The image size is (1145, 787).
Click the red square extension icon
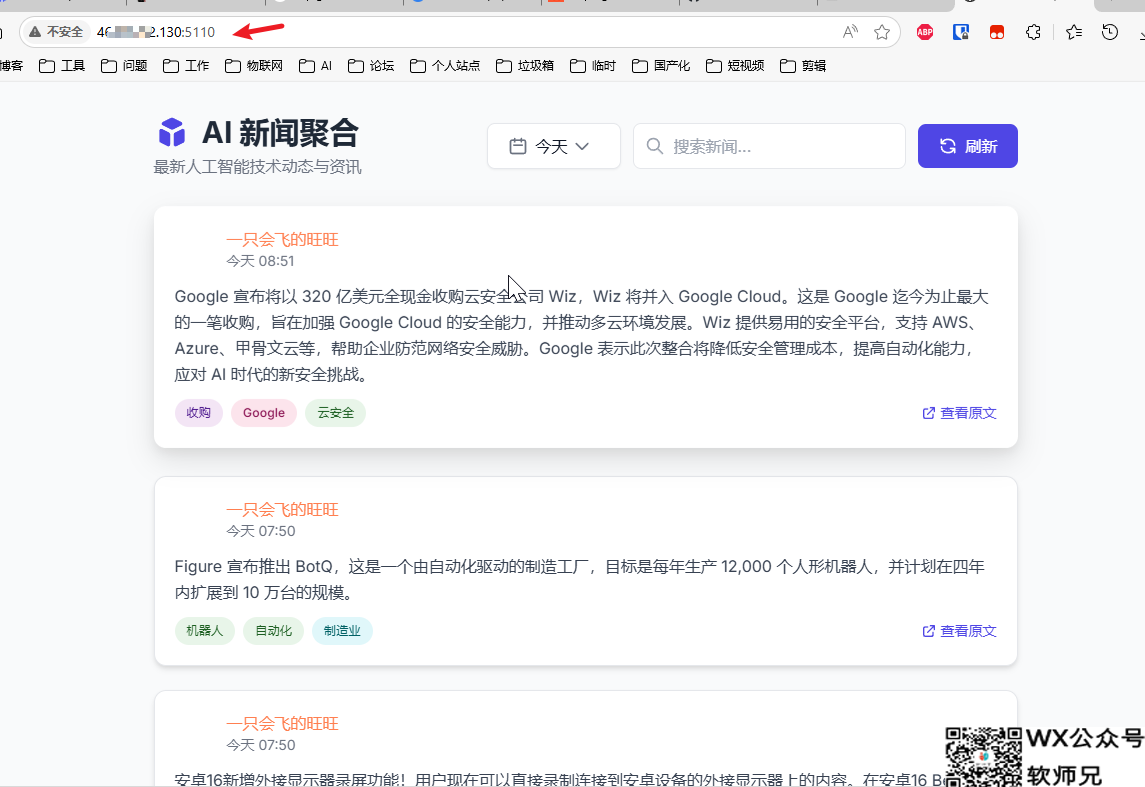pos(997,32)
